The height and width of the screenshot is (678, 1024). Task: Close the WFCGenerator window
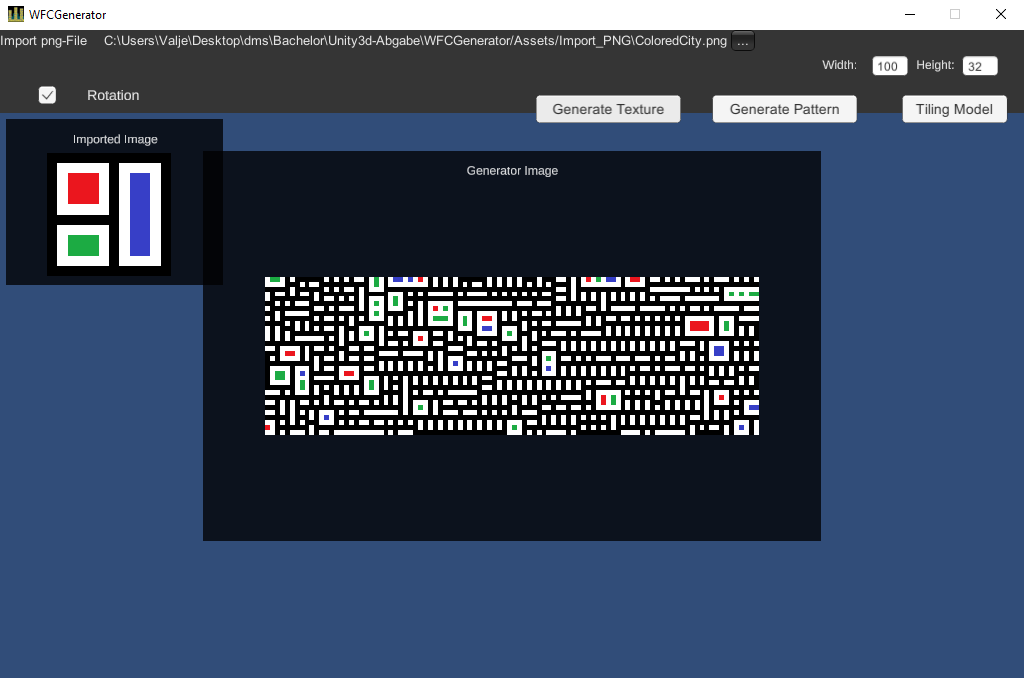pos(1000,15)
